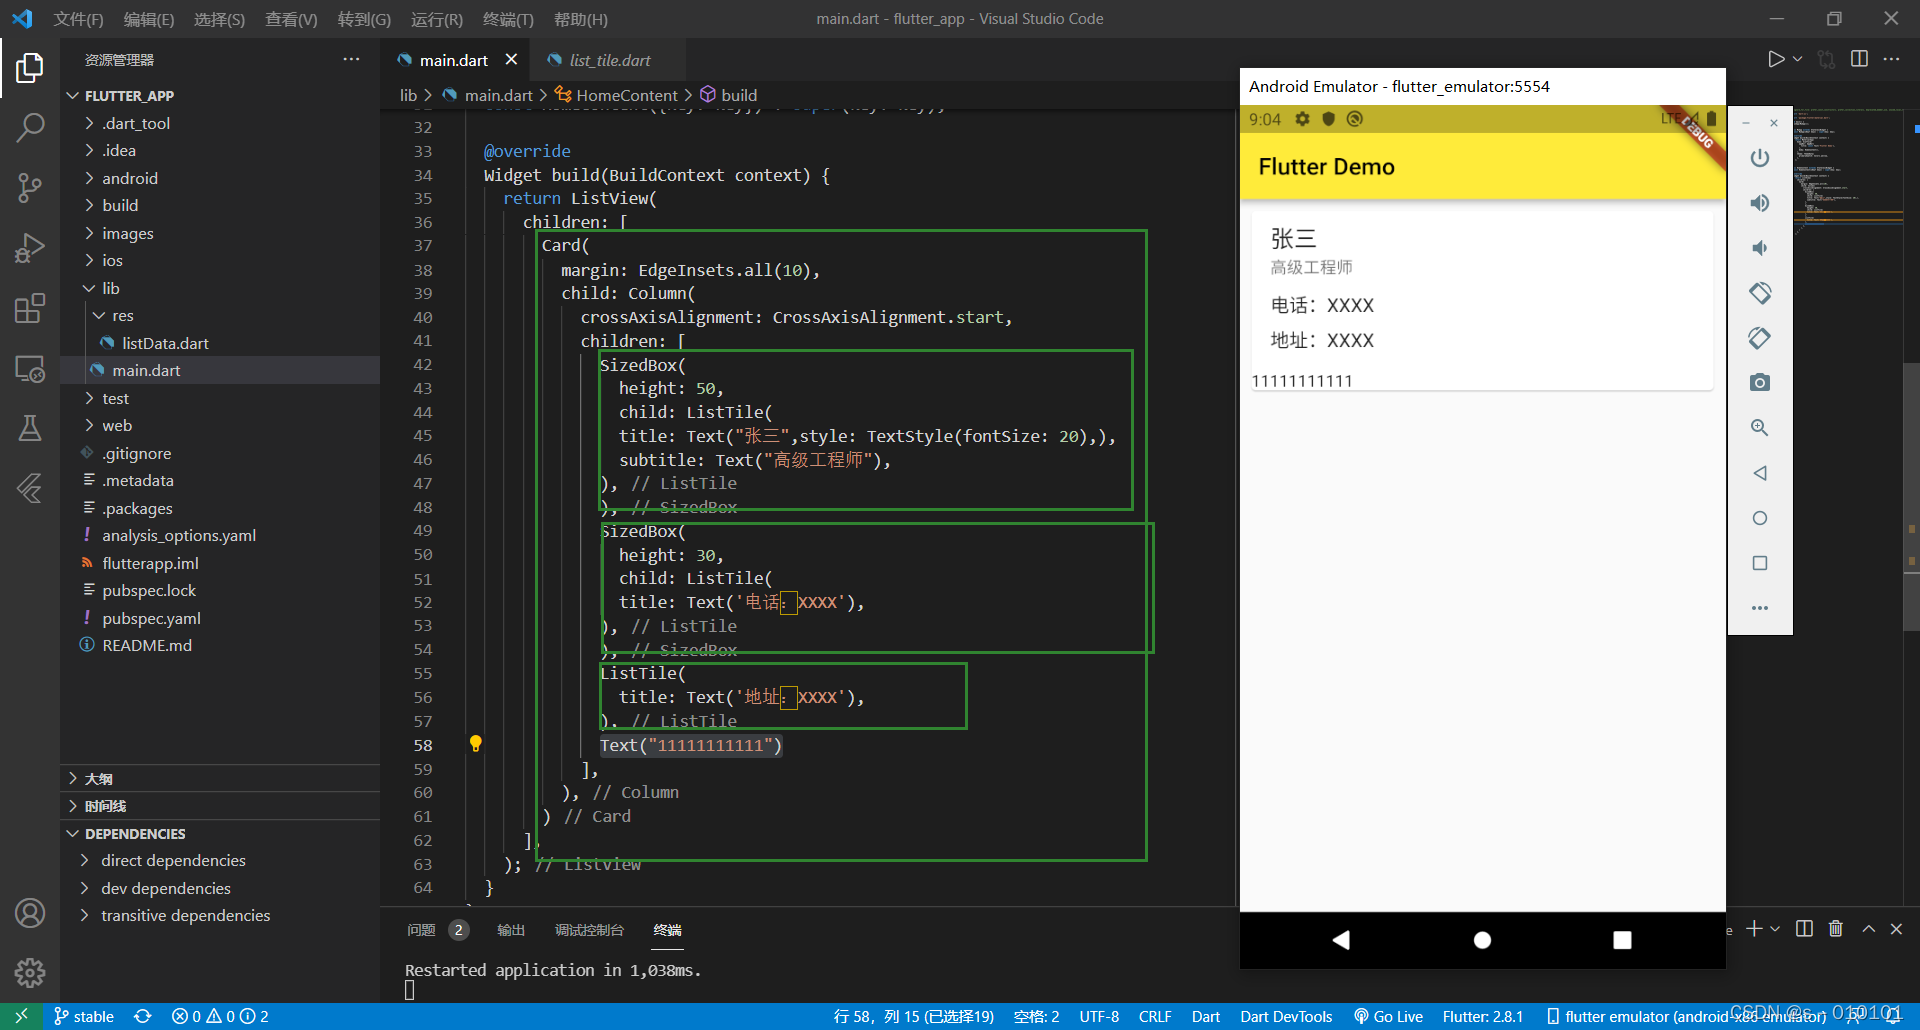Open the 编辑(E) menu
The image size is (1920, 1030).
(x=149, y=19)
